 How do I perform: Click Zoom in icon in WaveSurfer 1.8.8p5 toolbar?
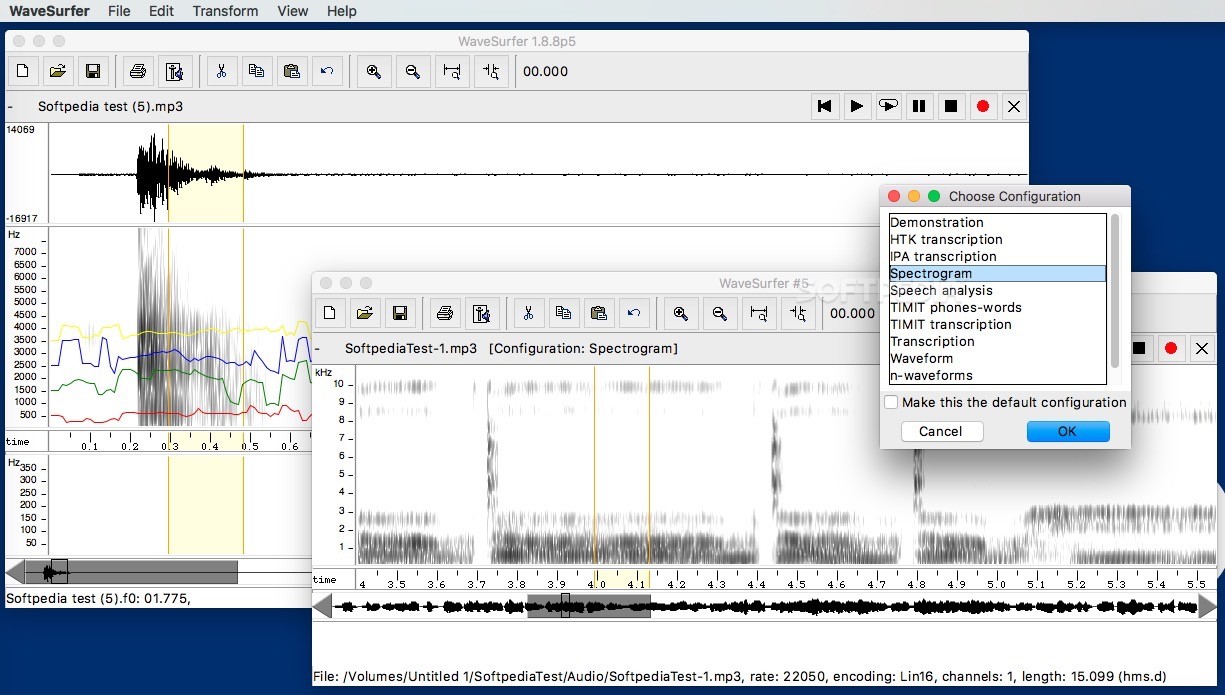(x=373, y=71)
